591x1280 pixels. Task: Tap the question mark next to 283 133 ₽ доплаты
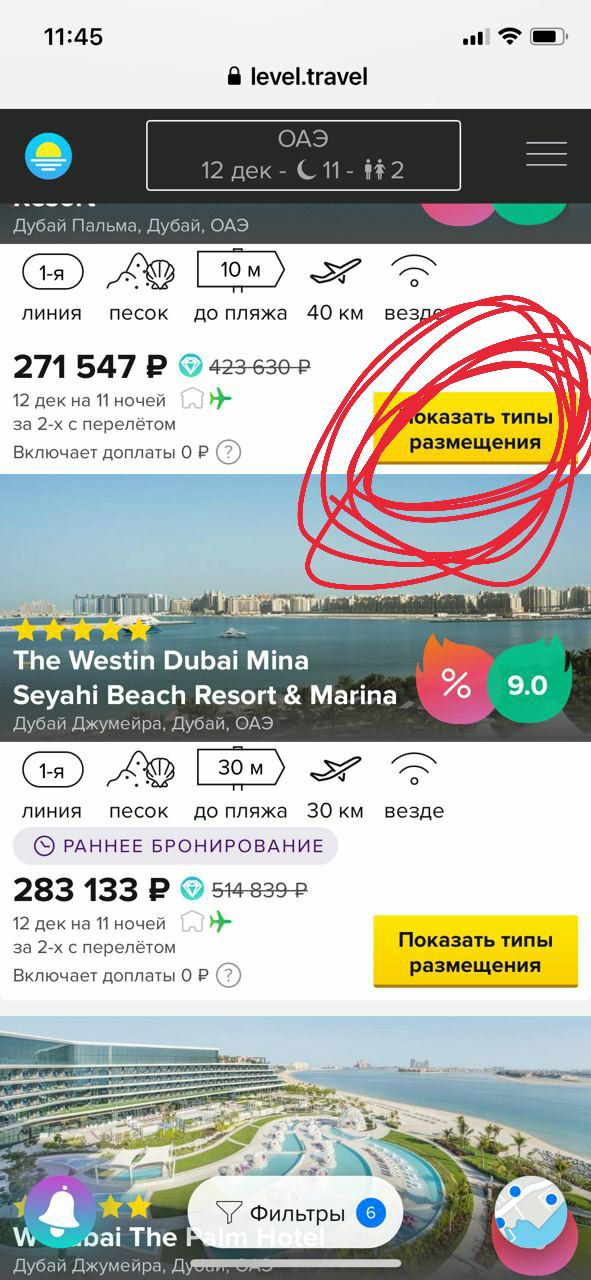(229, 974)
